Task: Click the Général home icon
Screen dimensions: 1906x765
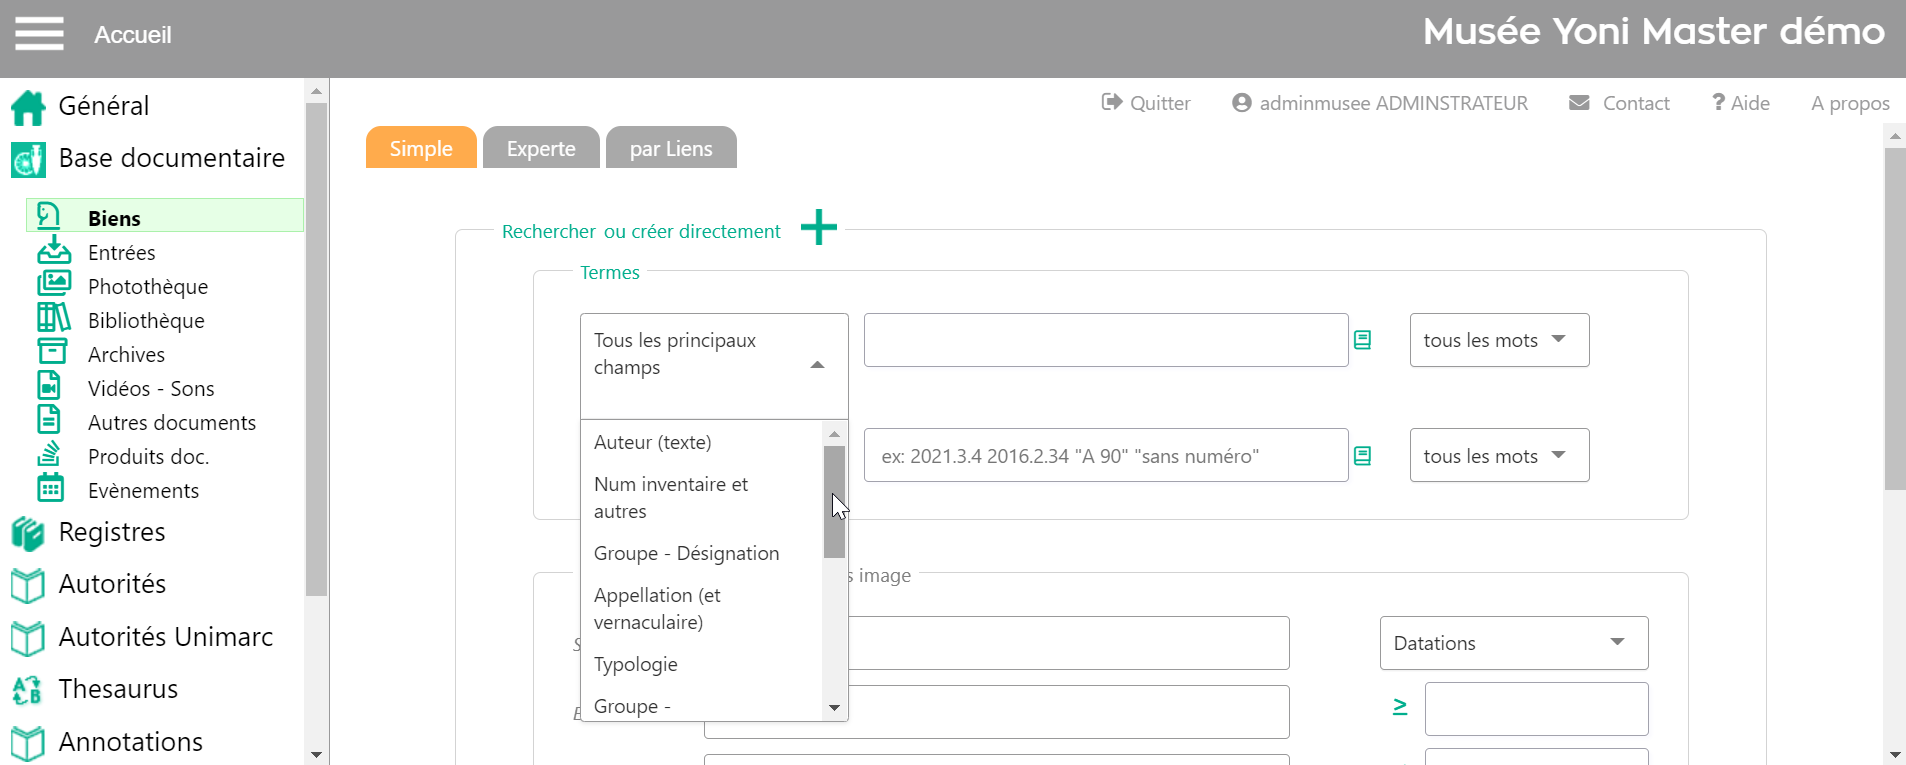Action: 28,107
